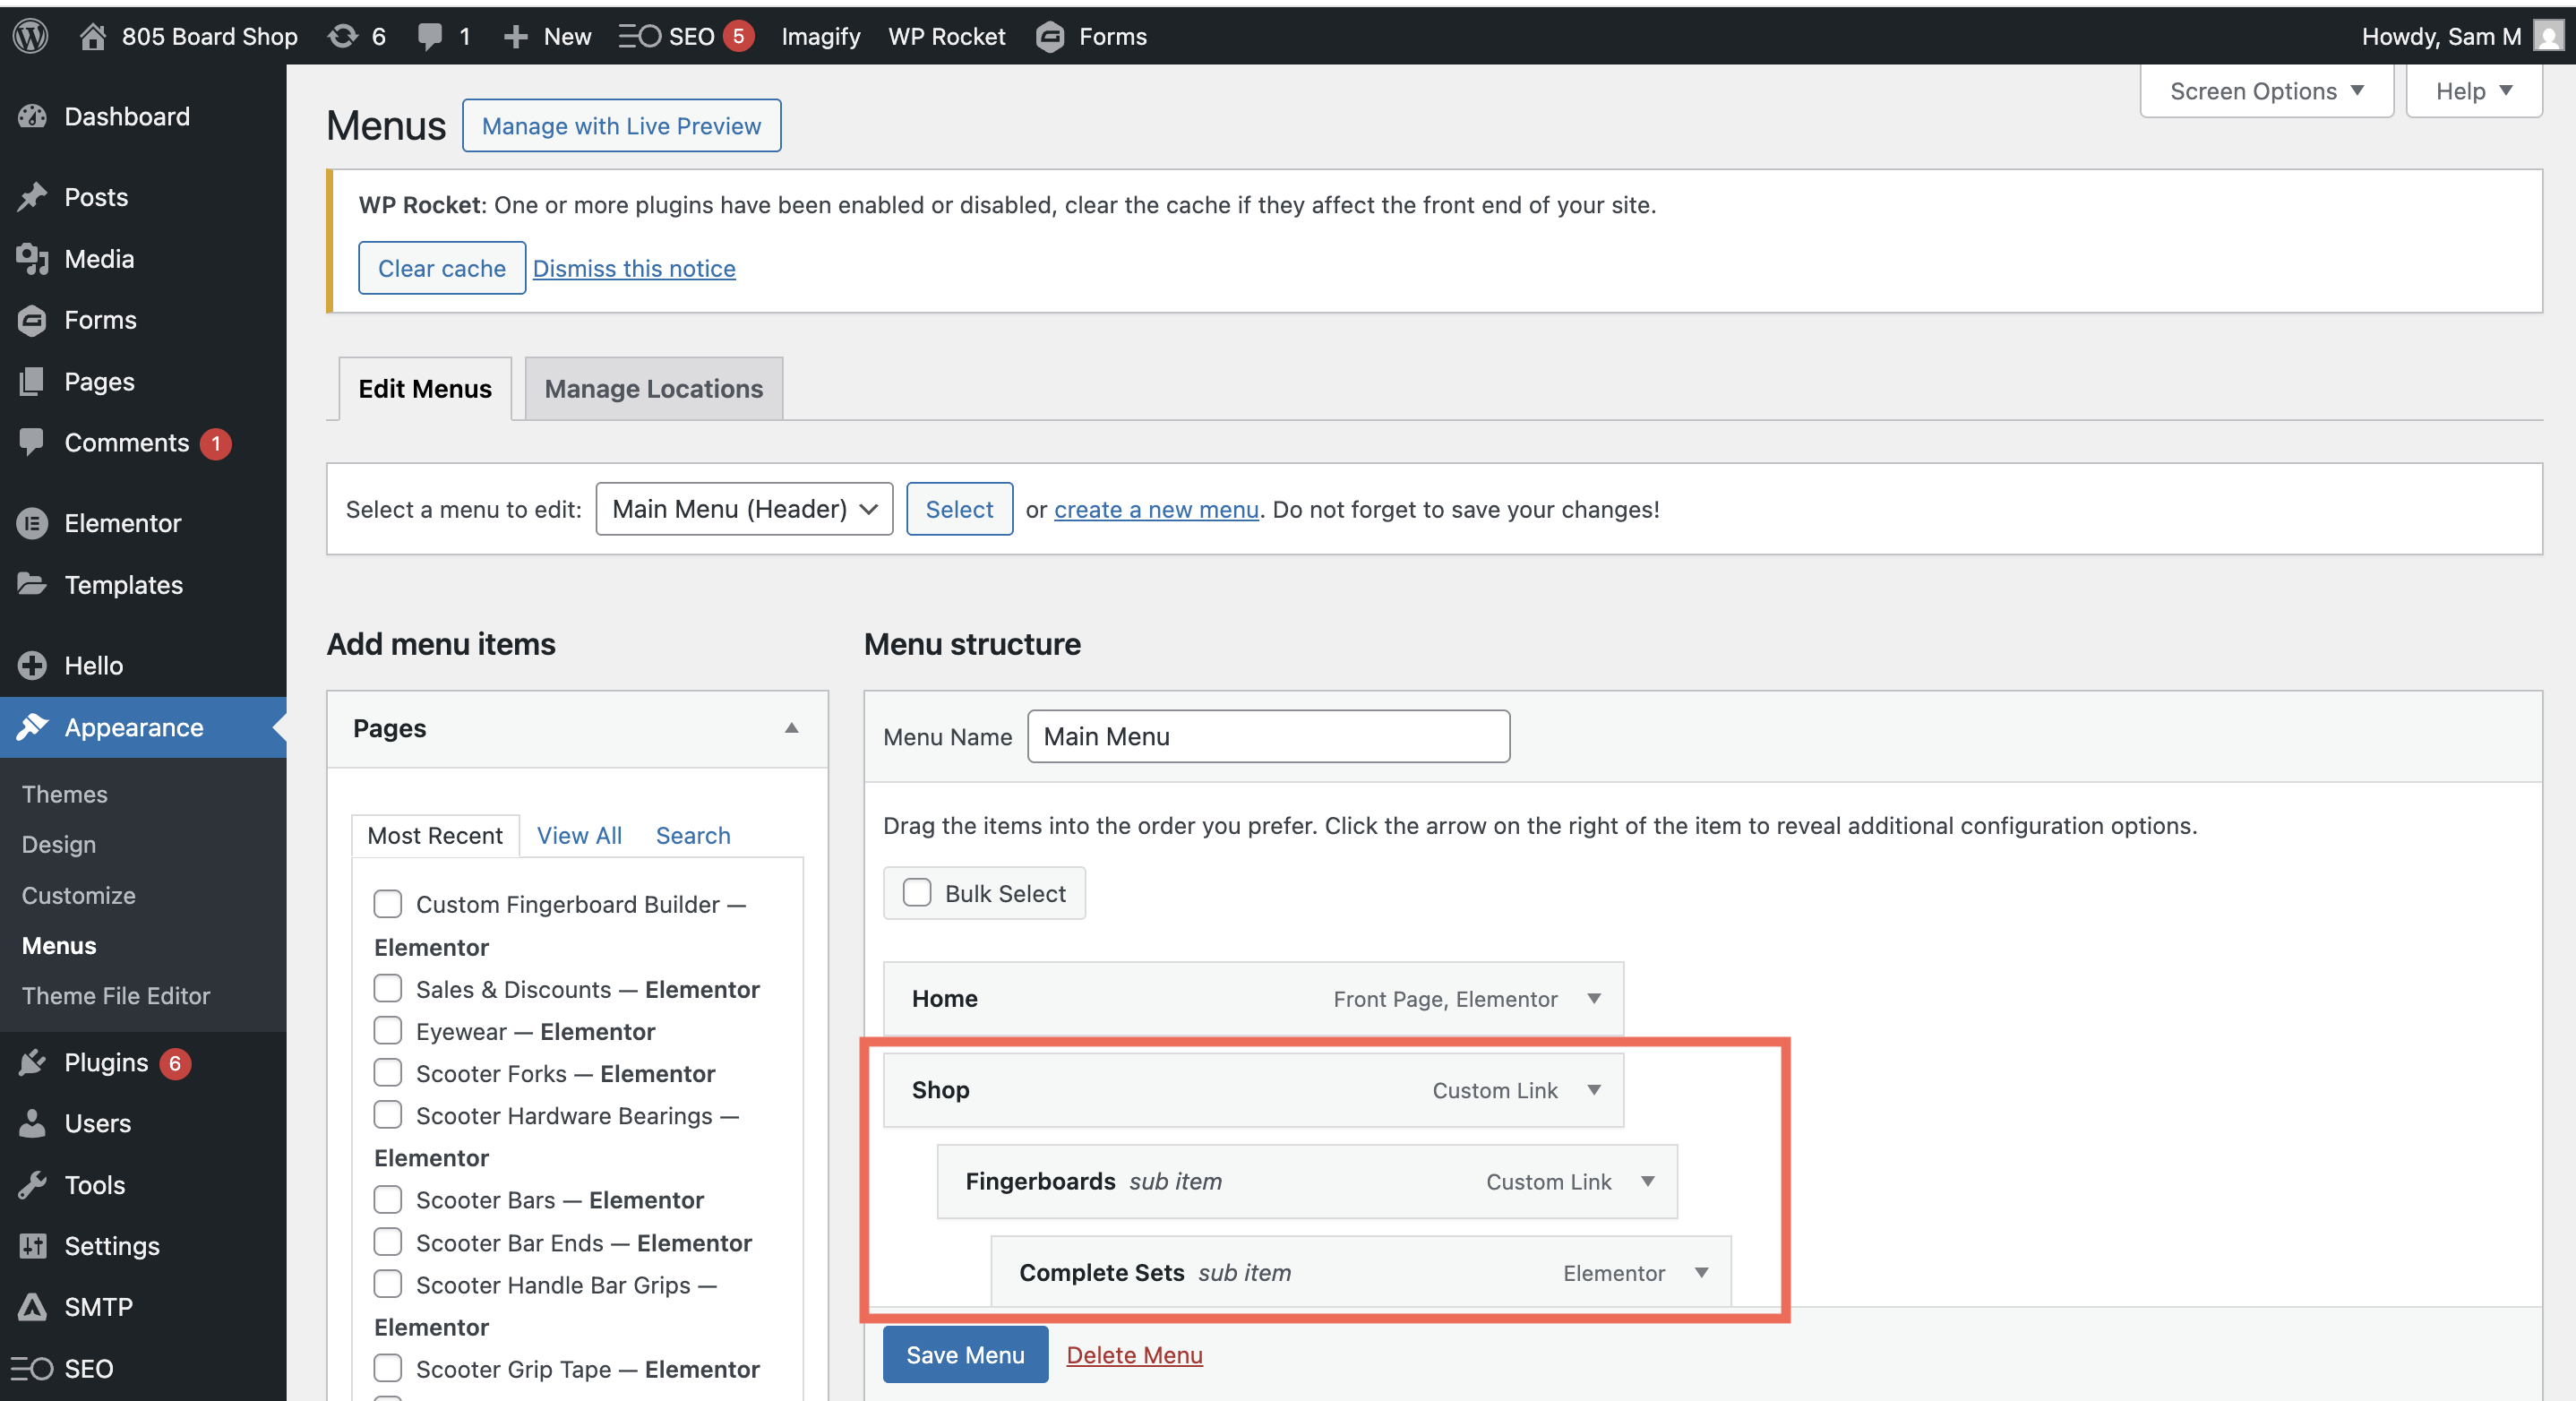Open the WordPress logo menu

(x=31, y=36)
